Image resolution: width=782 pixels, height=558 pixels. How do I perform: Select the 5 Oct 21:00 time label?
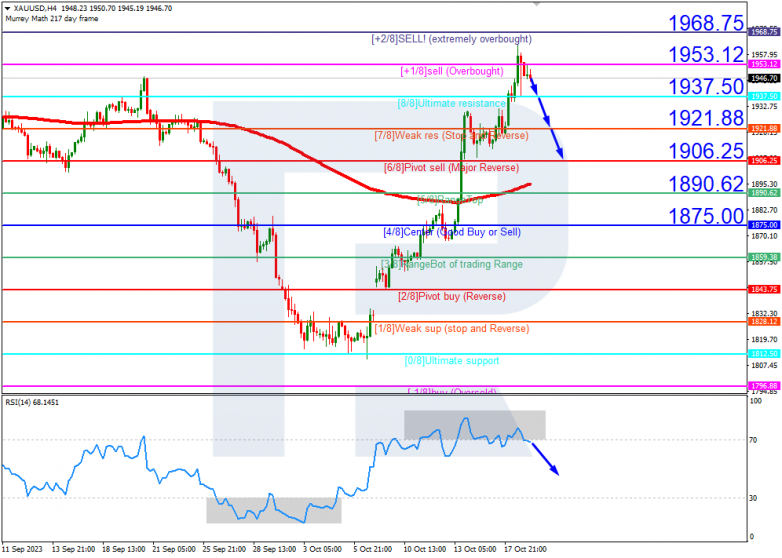(374, 550)
